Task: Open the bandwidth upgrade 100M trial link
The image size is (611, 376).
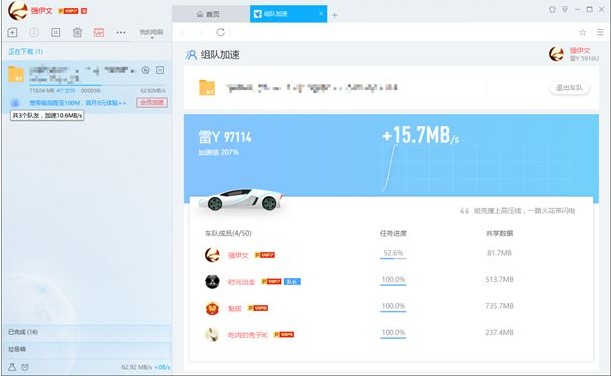Action: [78, 103]
